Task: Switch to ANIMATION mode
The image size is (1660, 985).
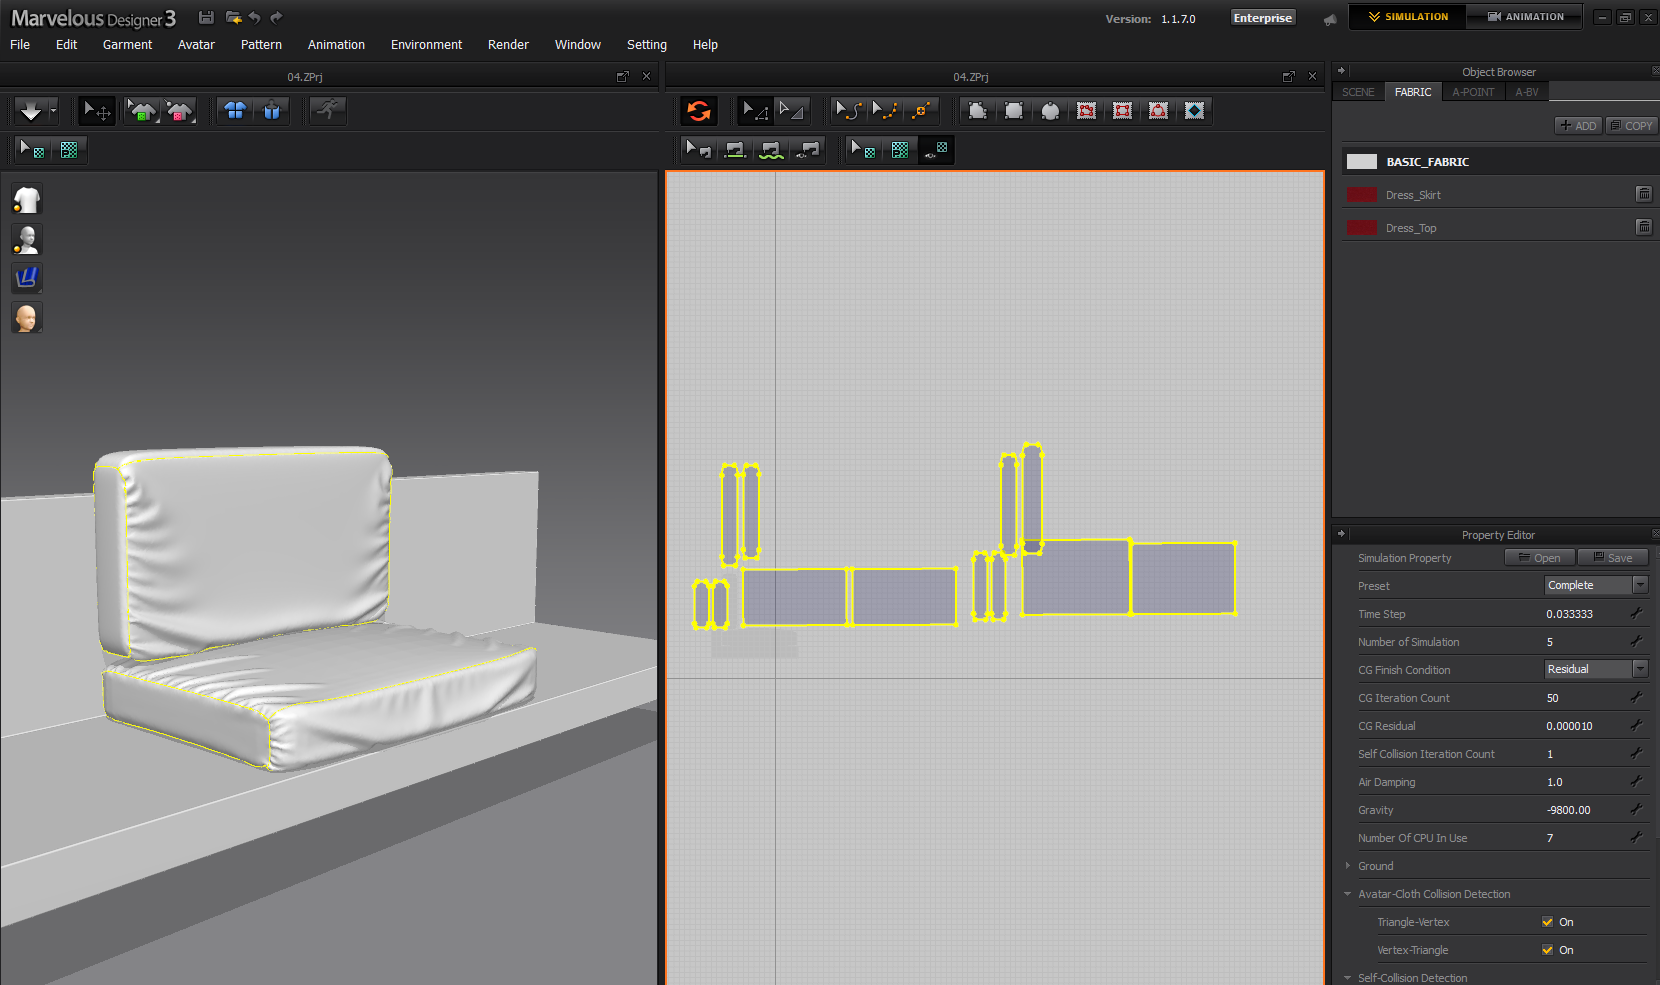Action: [1525, 17]
